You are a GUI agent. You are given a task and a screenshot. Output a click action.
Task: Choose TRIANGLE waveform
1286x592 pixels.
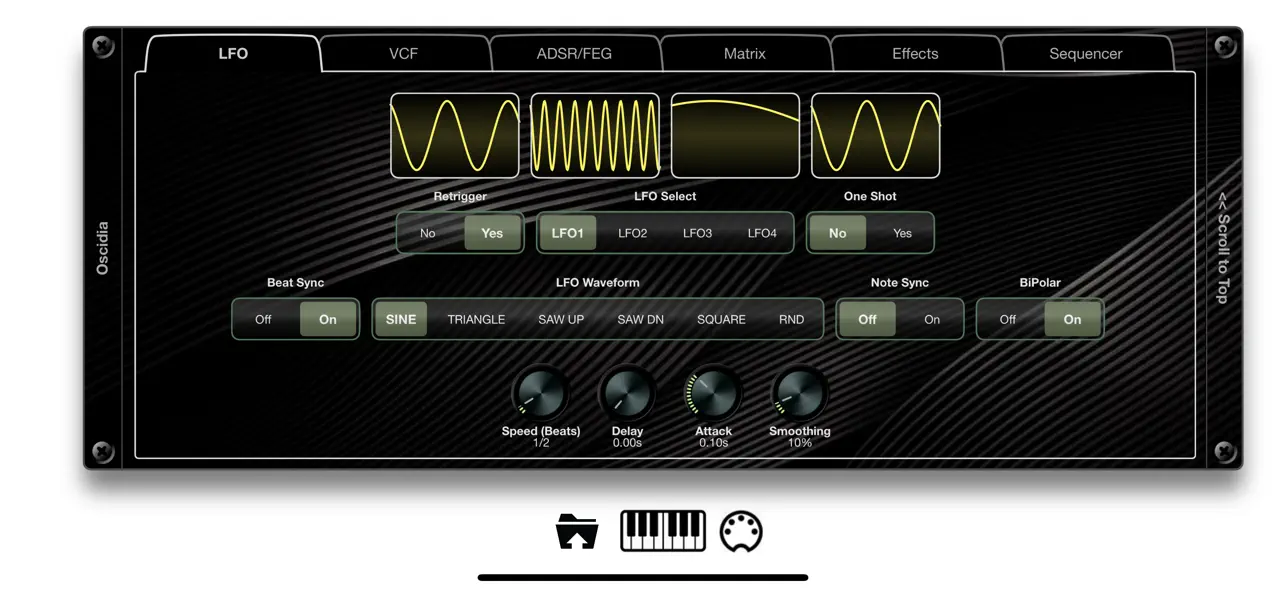click(x=476, y=319)
